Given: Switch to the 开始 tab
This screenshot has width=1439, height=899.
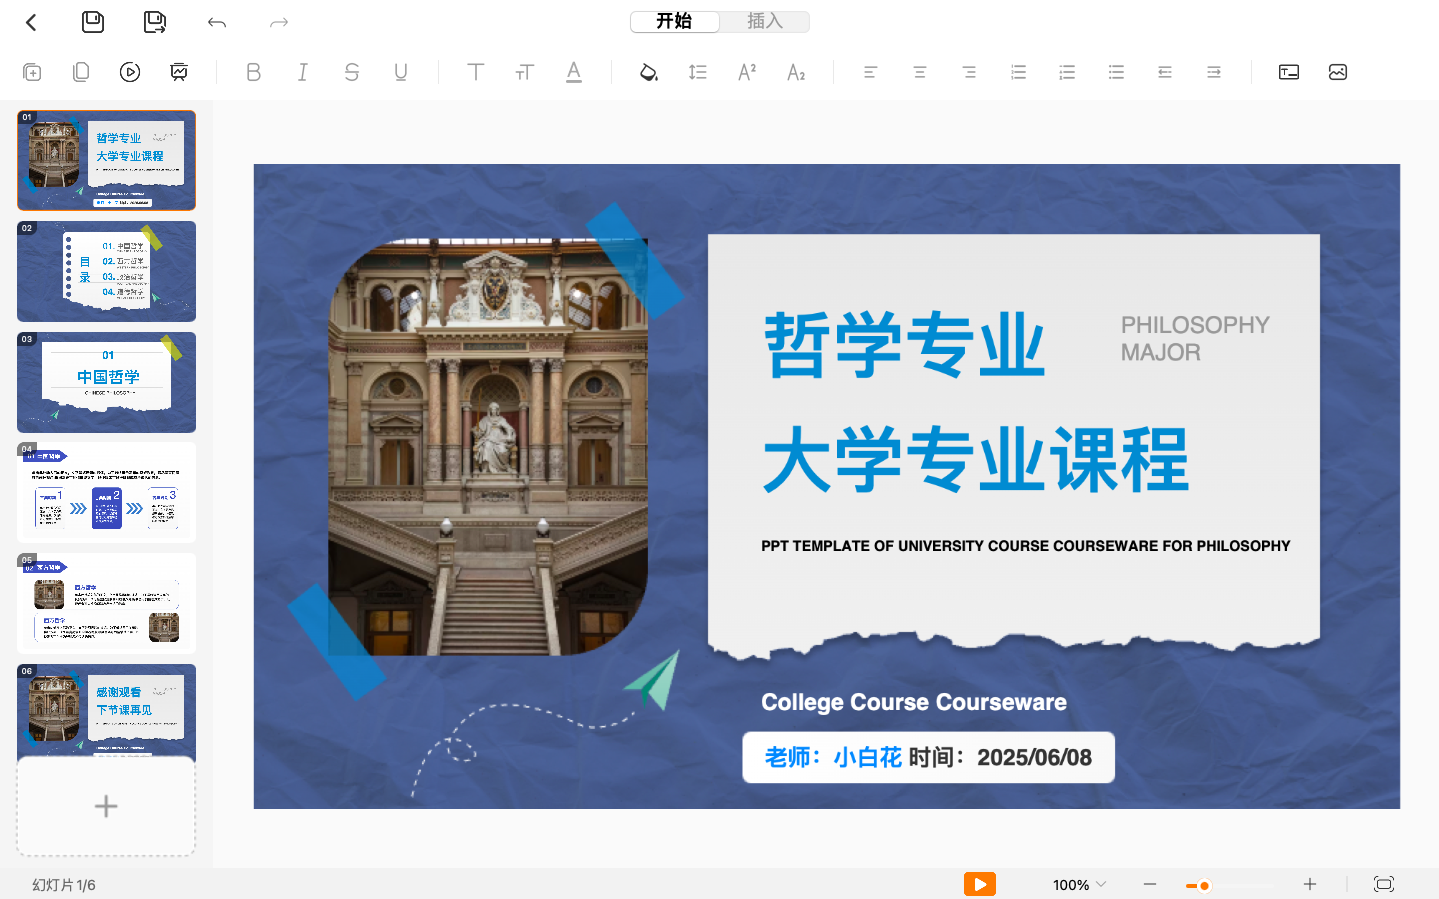Looking at the screenshot, I should click(675, 21).
